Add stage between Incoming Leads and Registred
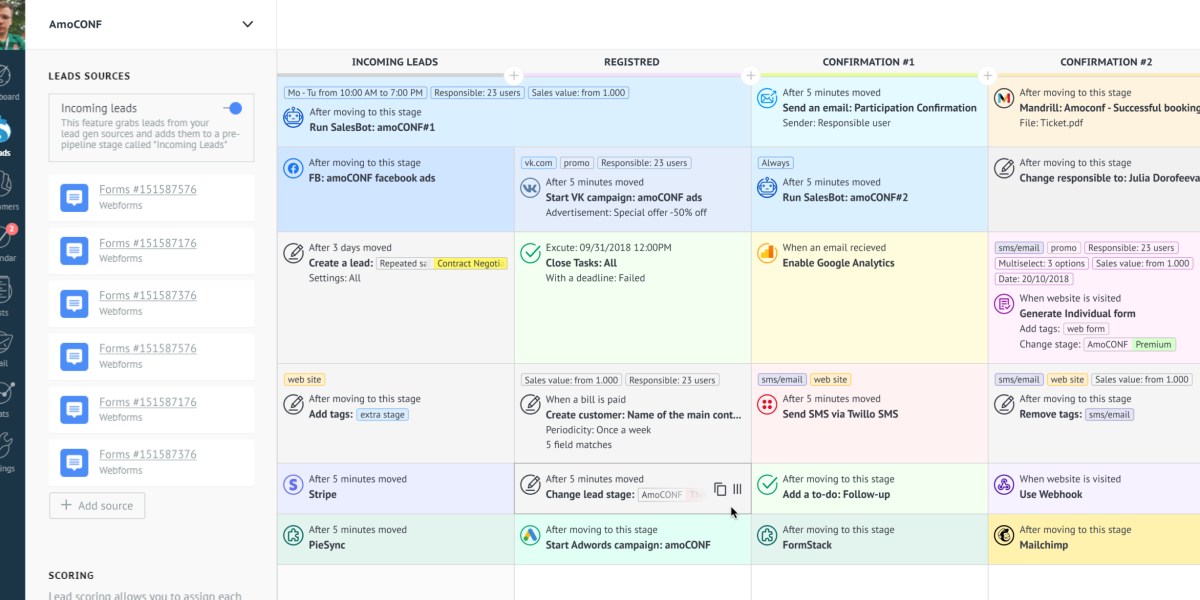1200x600 pixels. (513, 76)
